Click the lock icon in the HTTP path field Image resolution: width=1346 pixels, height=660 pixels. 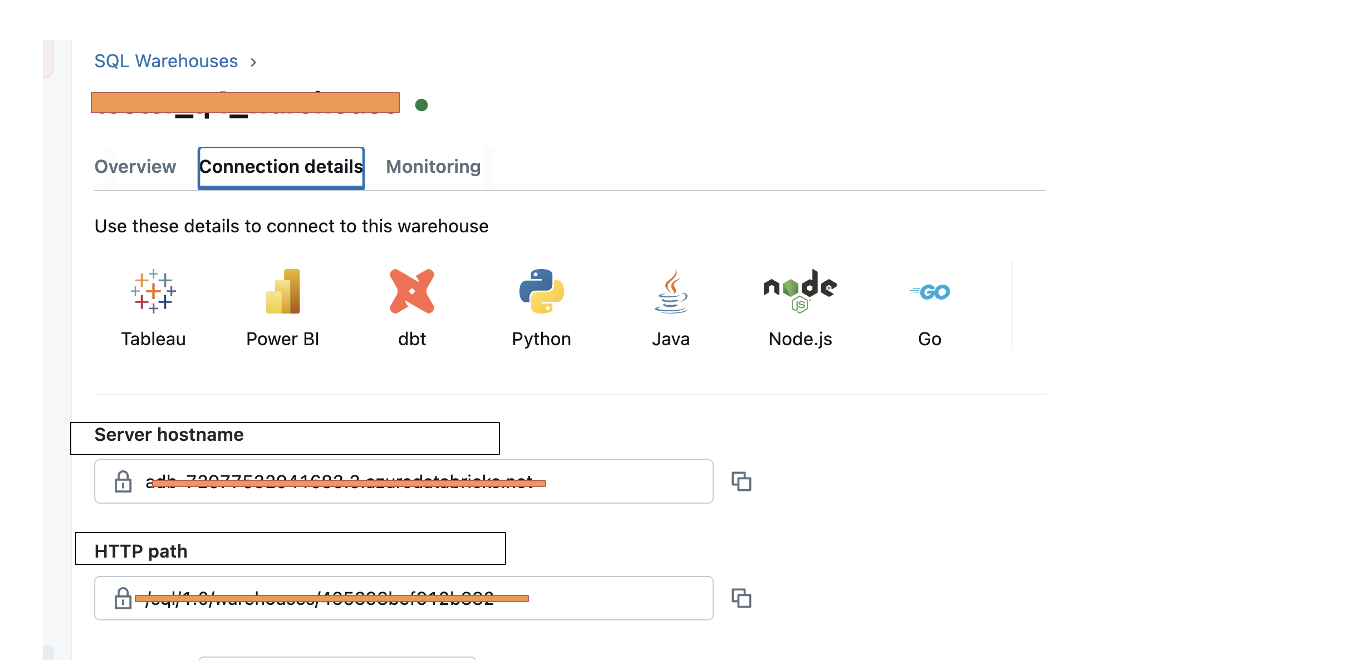(x=122, y=597)
